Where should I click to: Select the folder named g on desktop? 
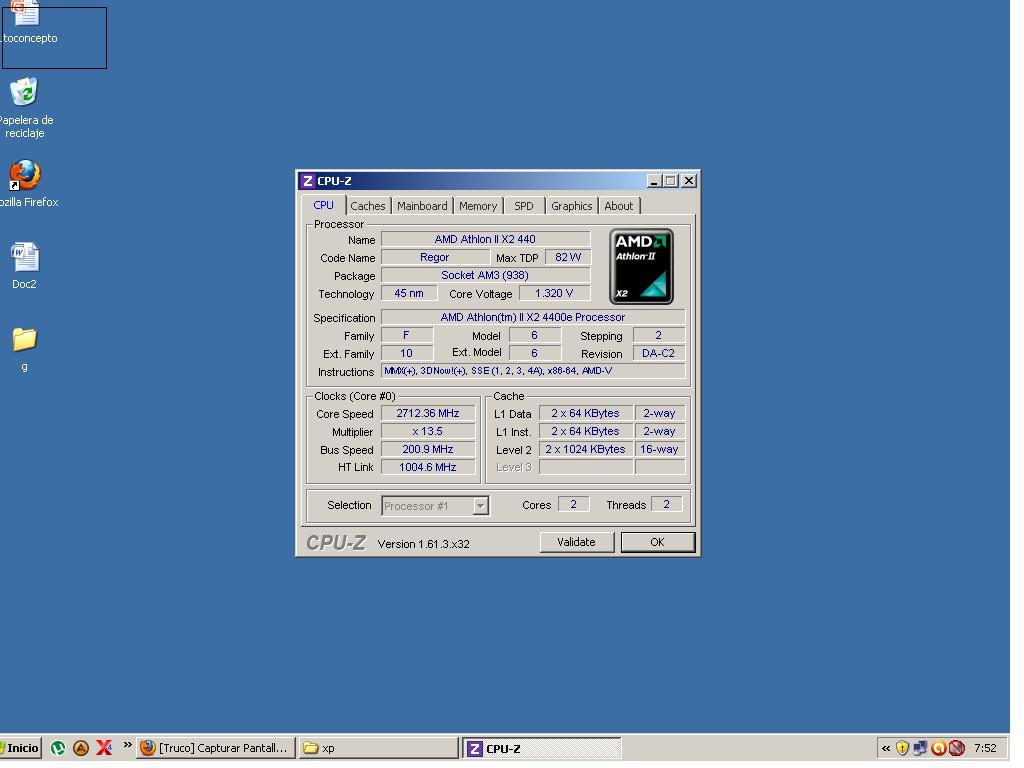(24, 340)
